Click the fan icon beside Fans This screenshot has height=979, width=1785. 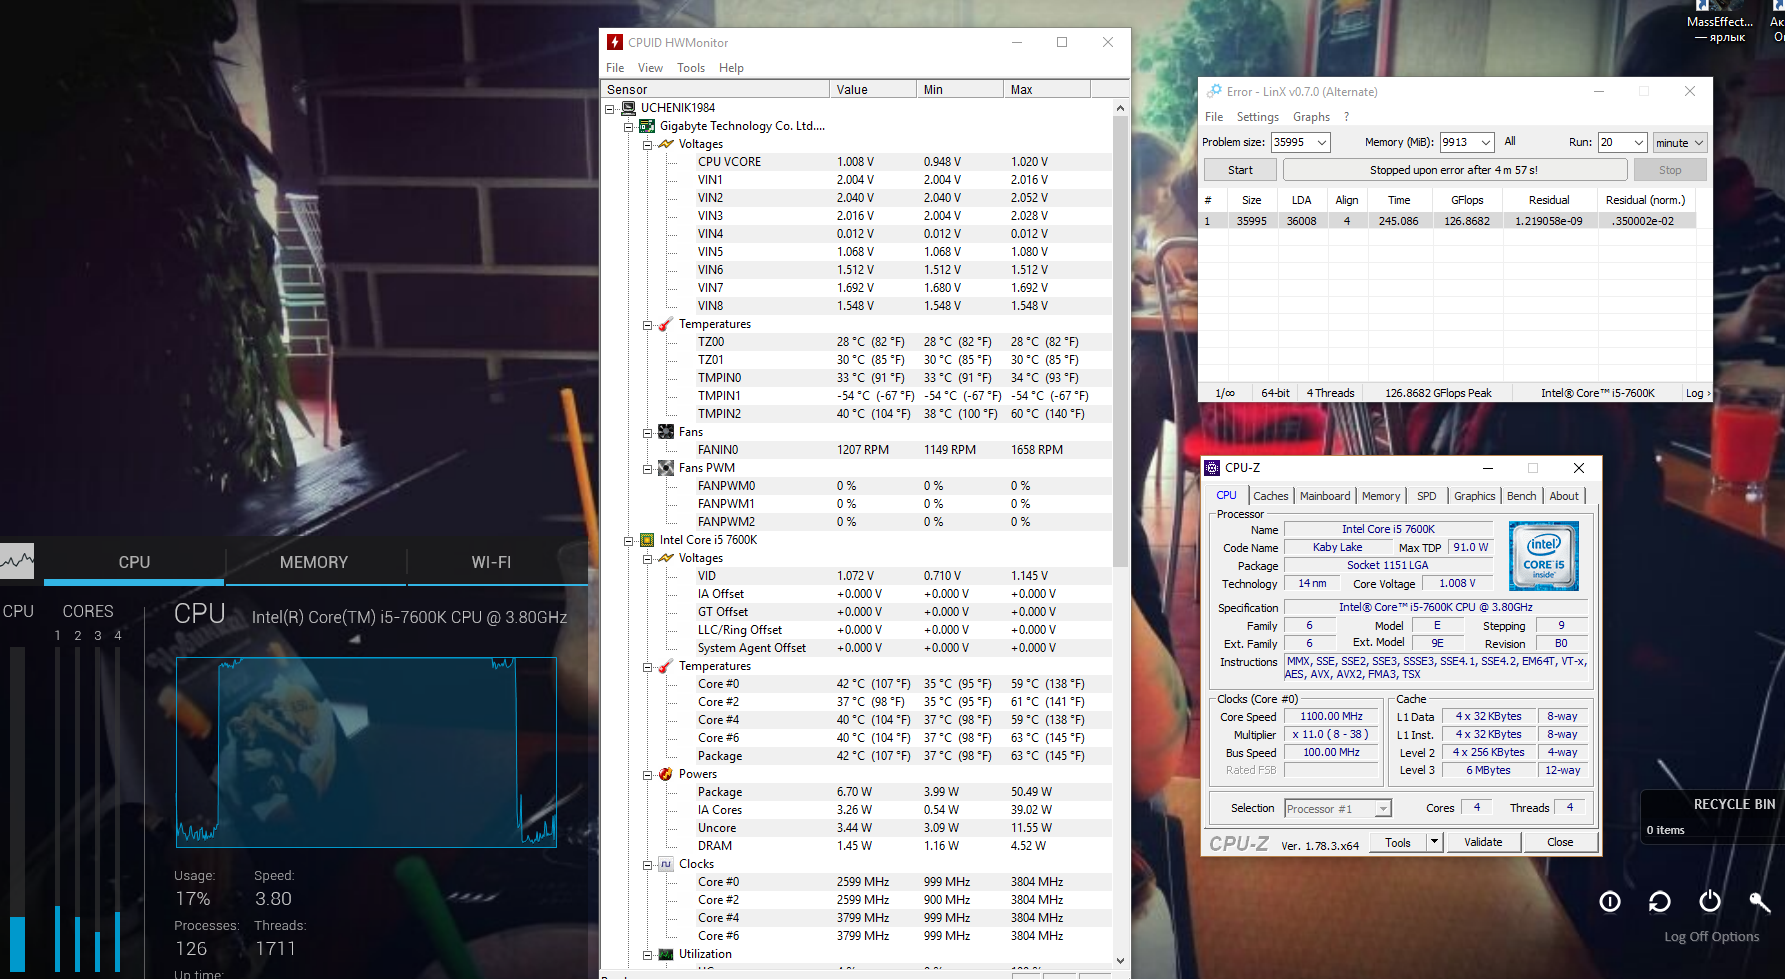click(x=666, y=432)
